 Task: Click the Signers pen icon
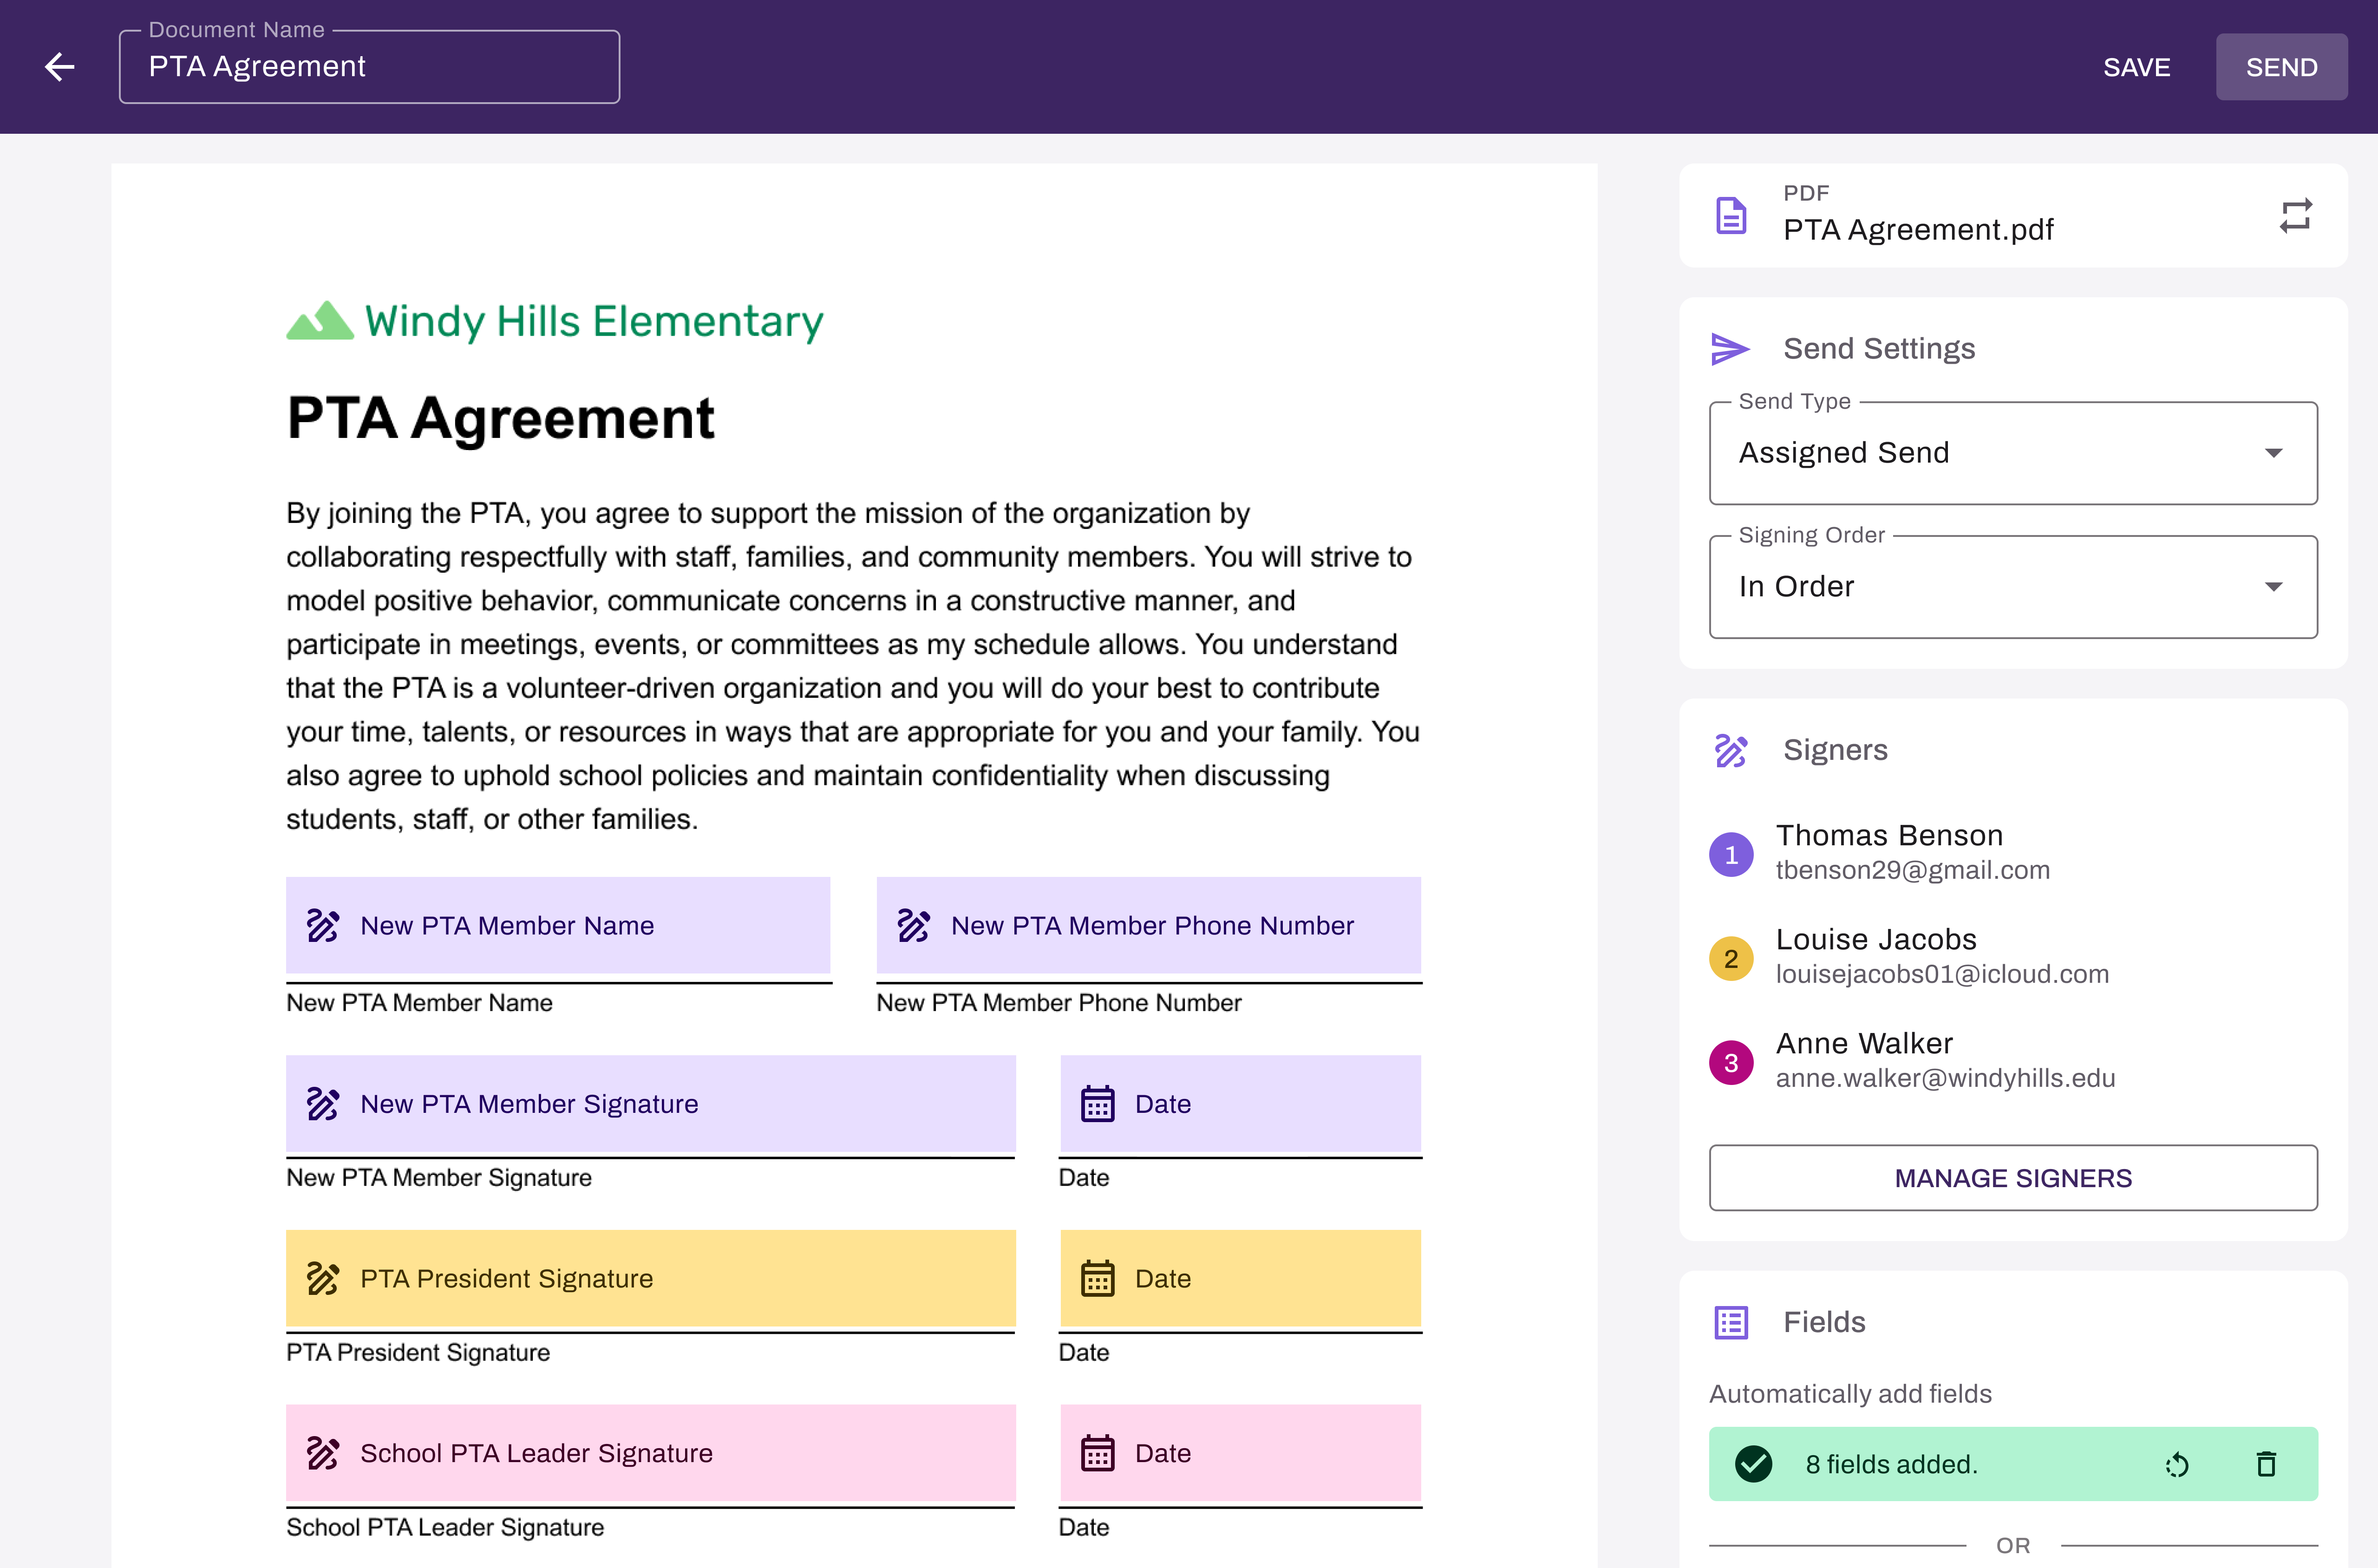(1731, 750)
